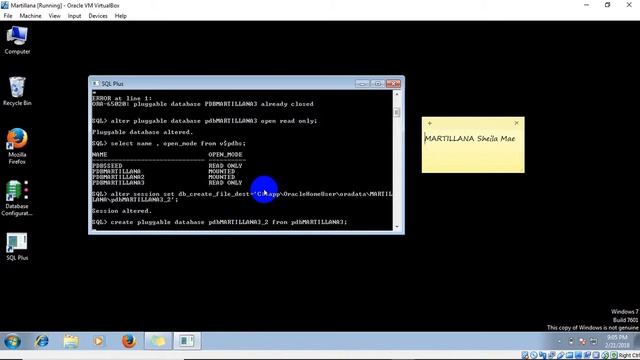640x360 pixels.
Task: Click the VirtualBox shared folders status icon
Action: (x=570, y=356)
